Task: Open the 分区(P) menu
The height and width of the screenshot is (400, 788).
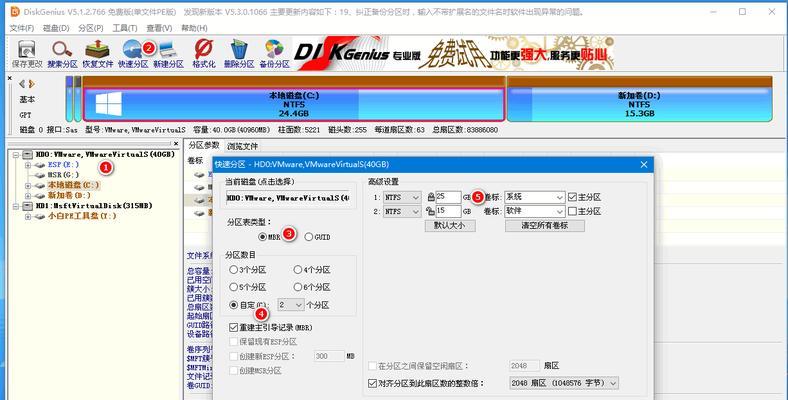Action: (x=90, y=28)
